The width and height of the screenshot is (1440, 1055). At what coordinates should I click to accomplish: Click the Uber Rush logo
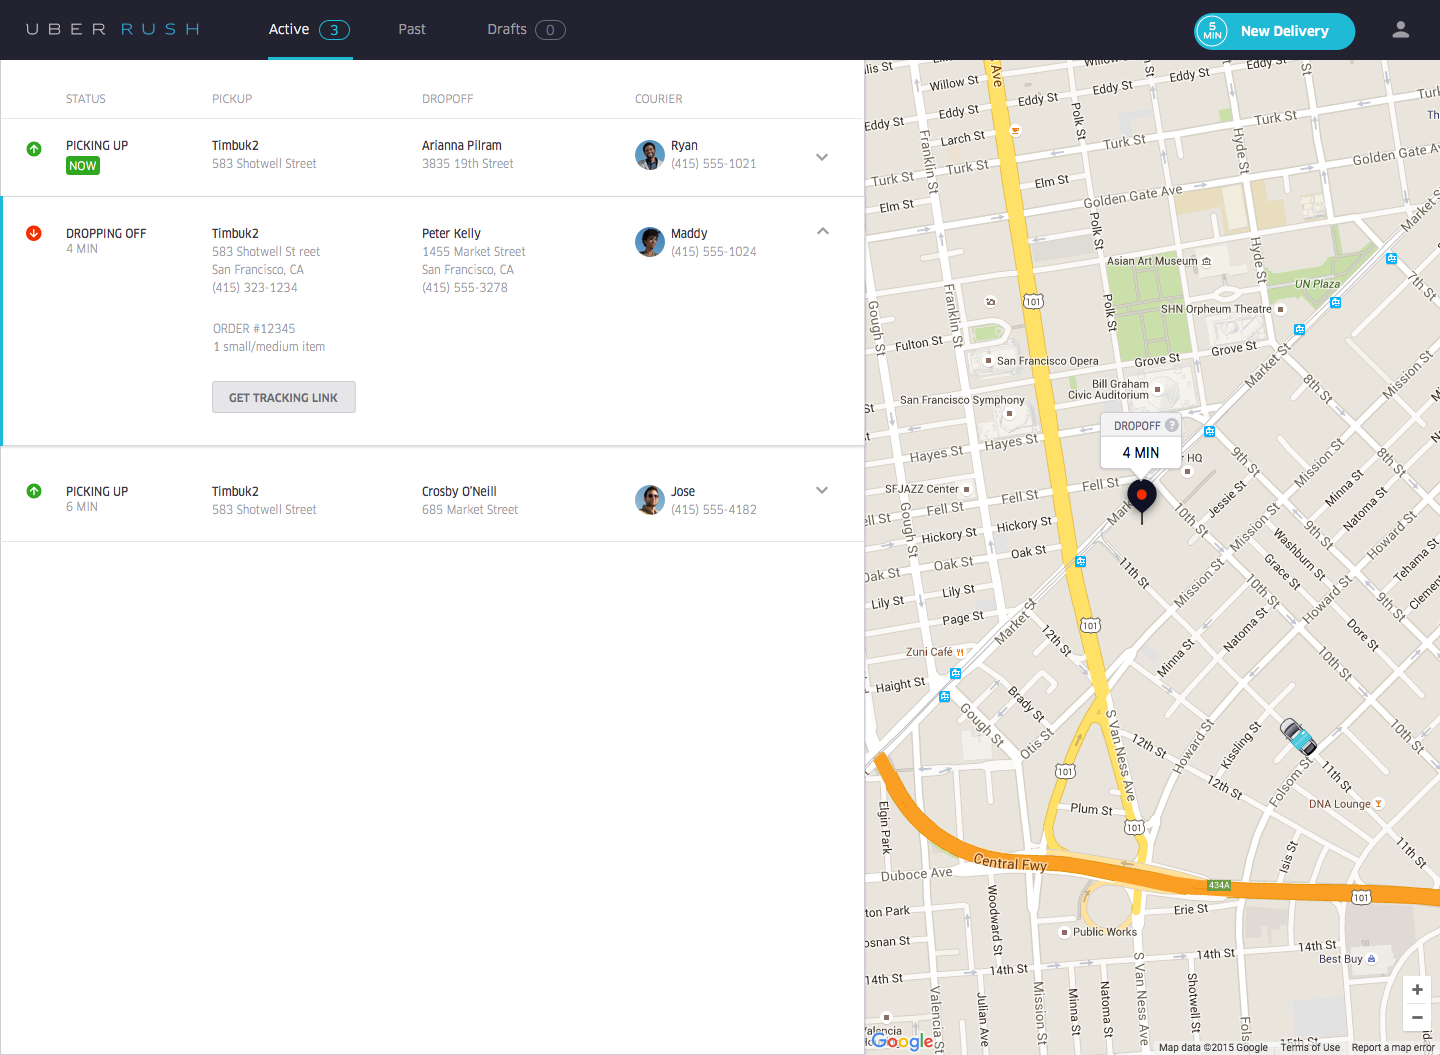coord(113,30)
